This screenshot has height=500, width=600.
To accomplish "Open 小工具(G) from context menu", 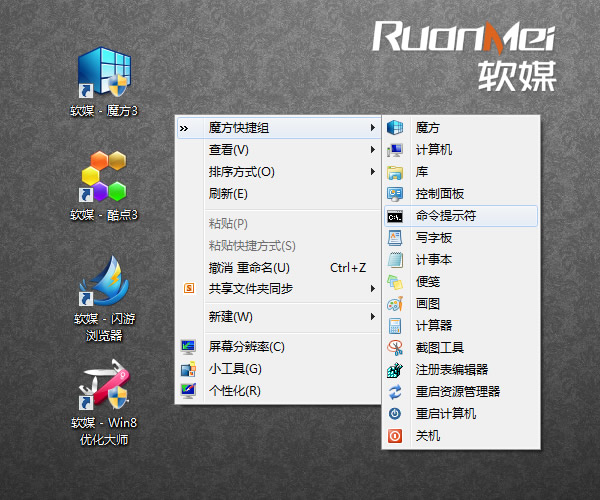I will click(279, 369).
